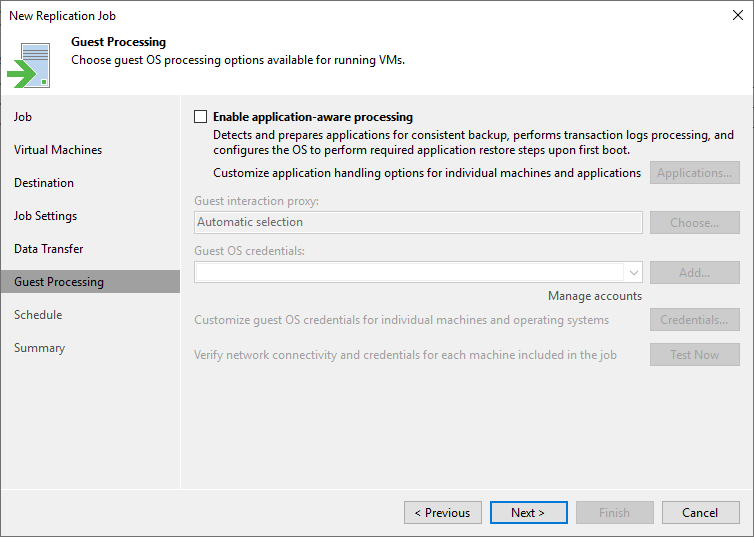
Task: Close the New Replication Job dialog
Action: [738, 15]
